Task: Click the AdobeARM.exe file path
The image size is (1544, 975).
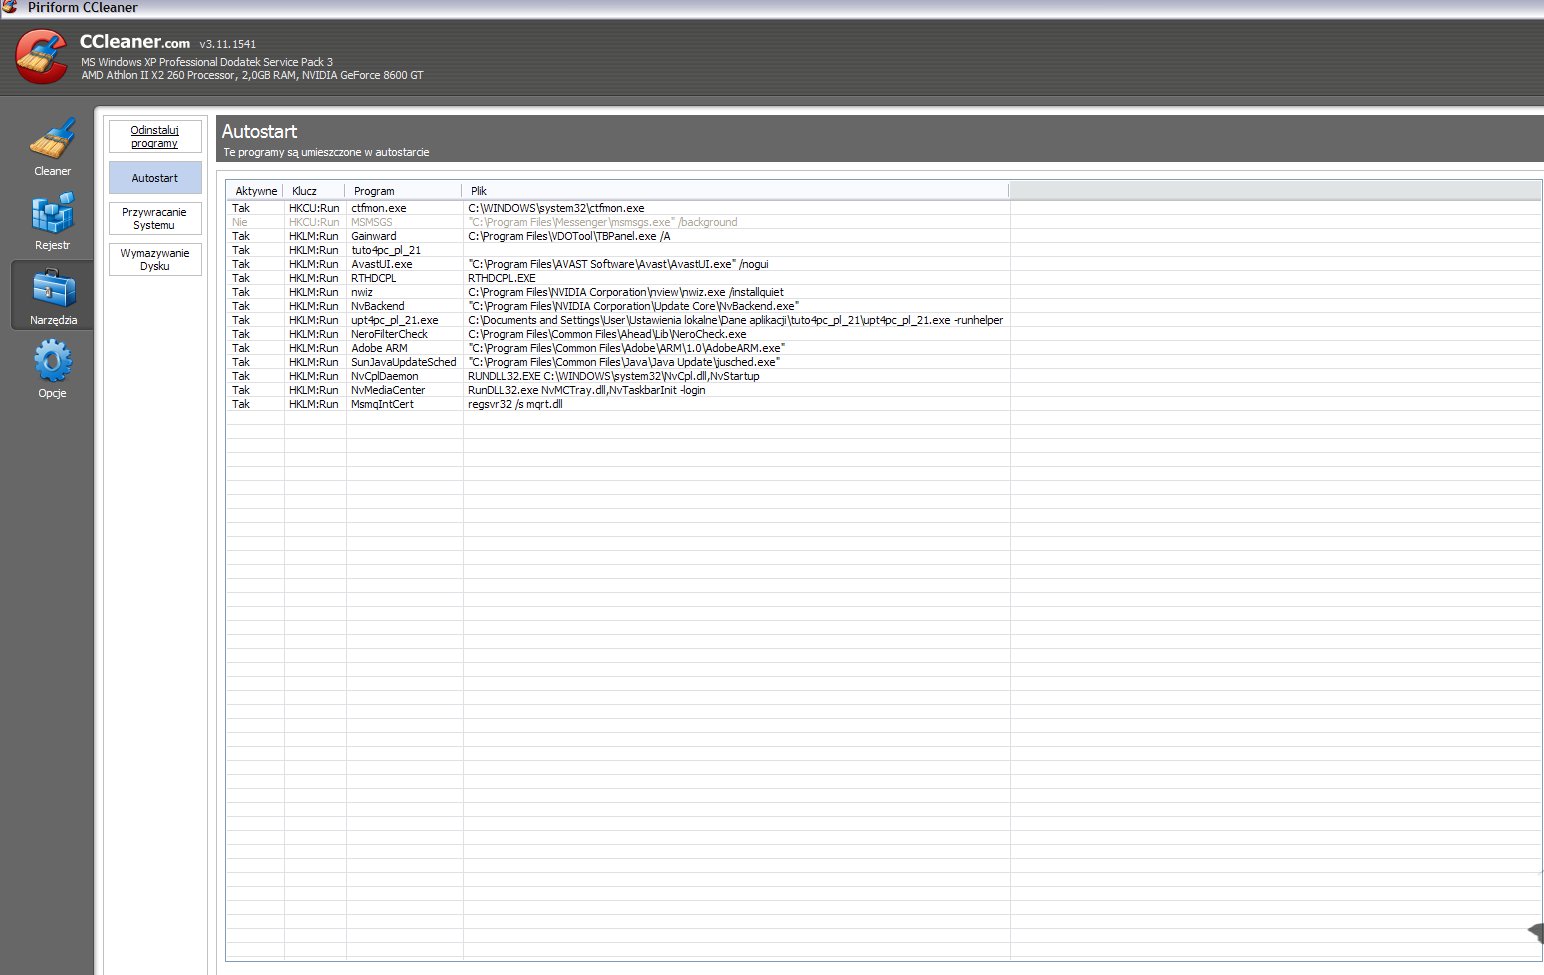Action: point(627,348)
